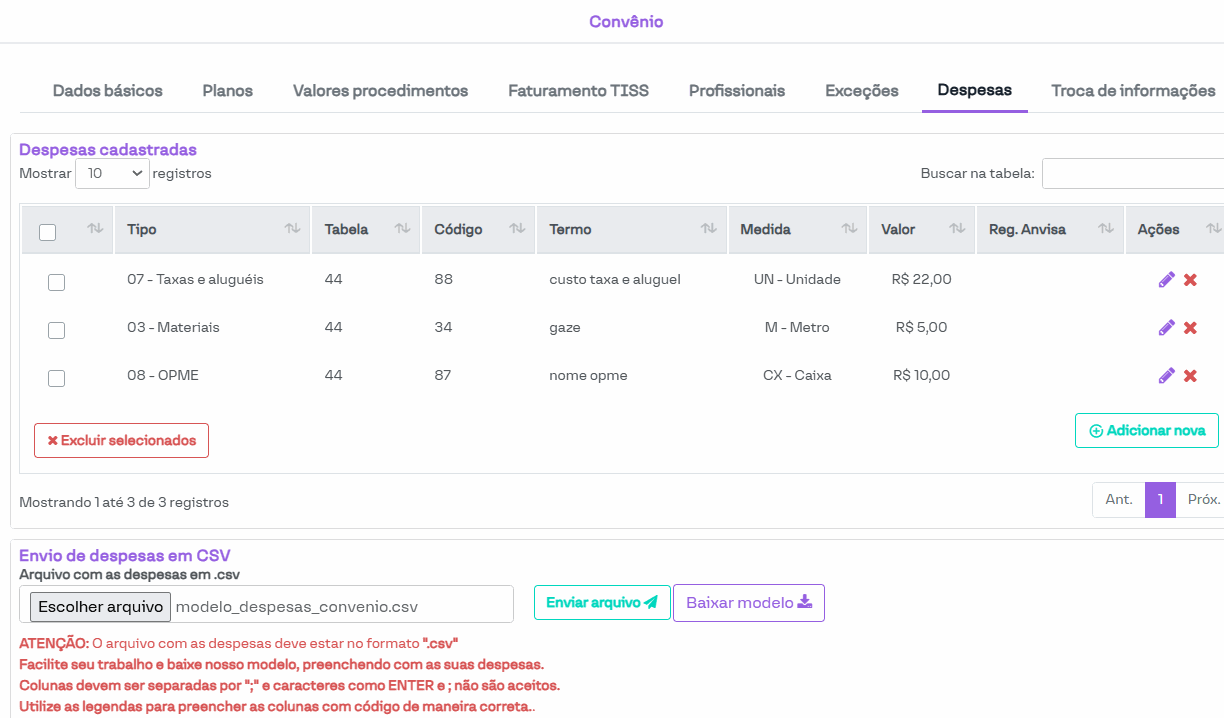The width and height of the screenshot is (1224, 718).
Task: Focus the Buscar na tabela search field
Action: (x=1132, y=173)
